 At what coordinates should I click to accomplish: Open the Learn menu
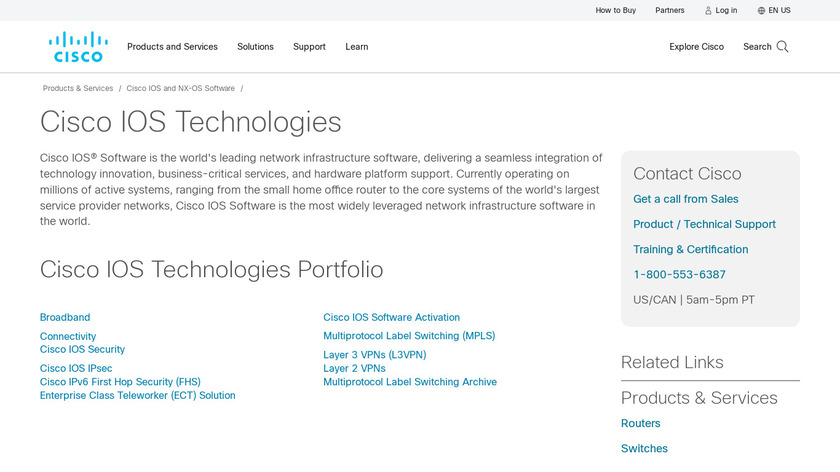coord(357,47)
